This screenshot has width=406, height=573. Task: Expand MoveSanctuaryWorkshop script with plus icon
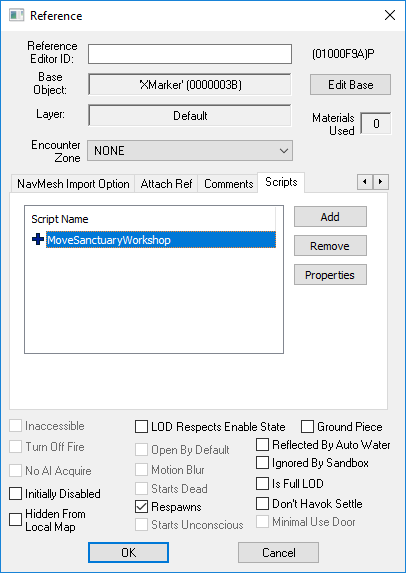(38, 240)
